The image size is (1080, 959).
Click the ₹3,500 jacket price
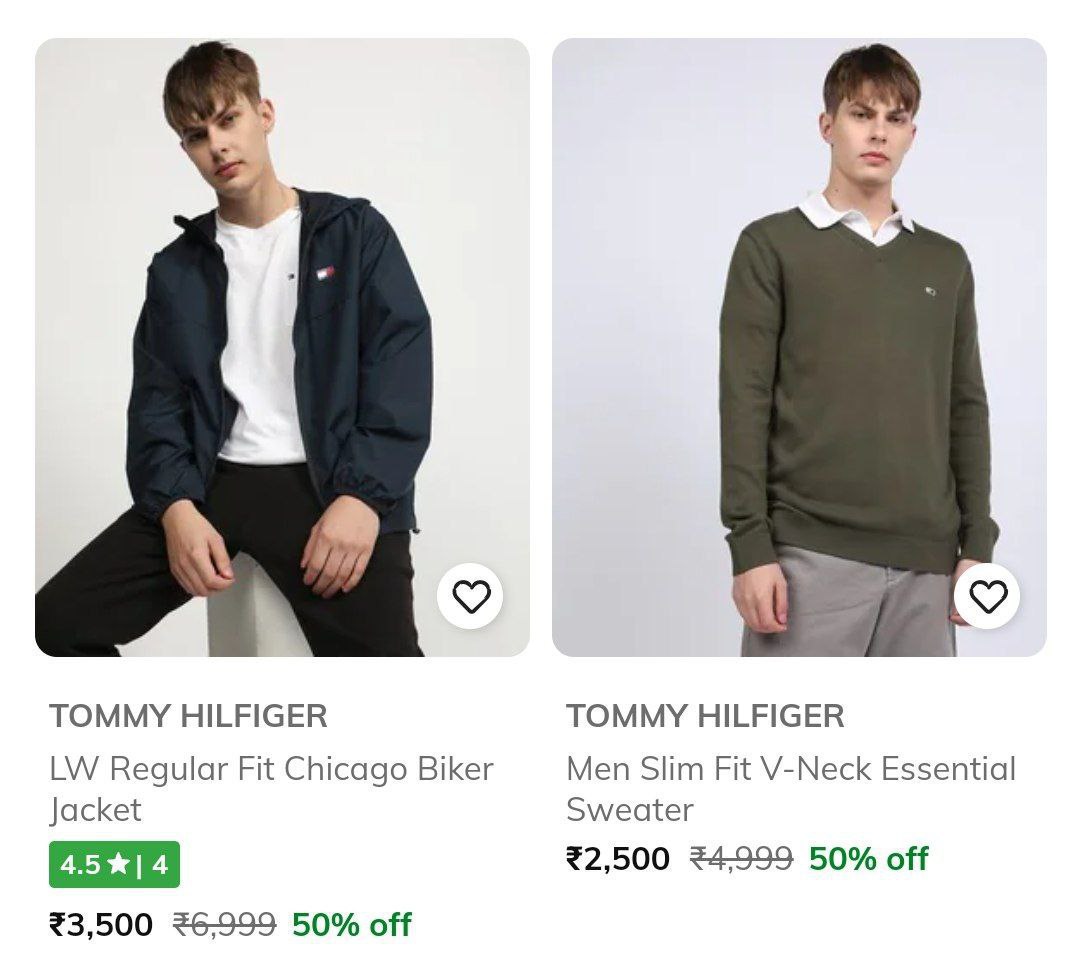[x=101, y=925]
